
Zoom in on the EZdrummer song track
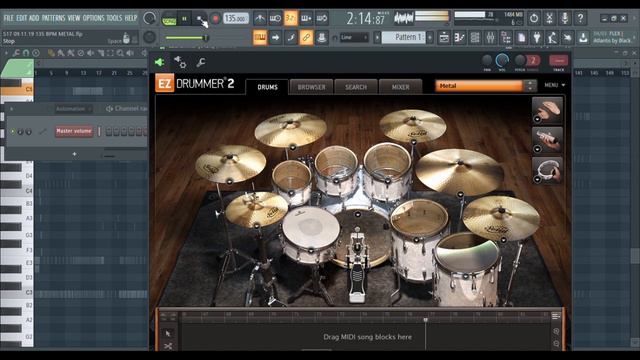(556, 332)
